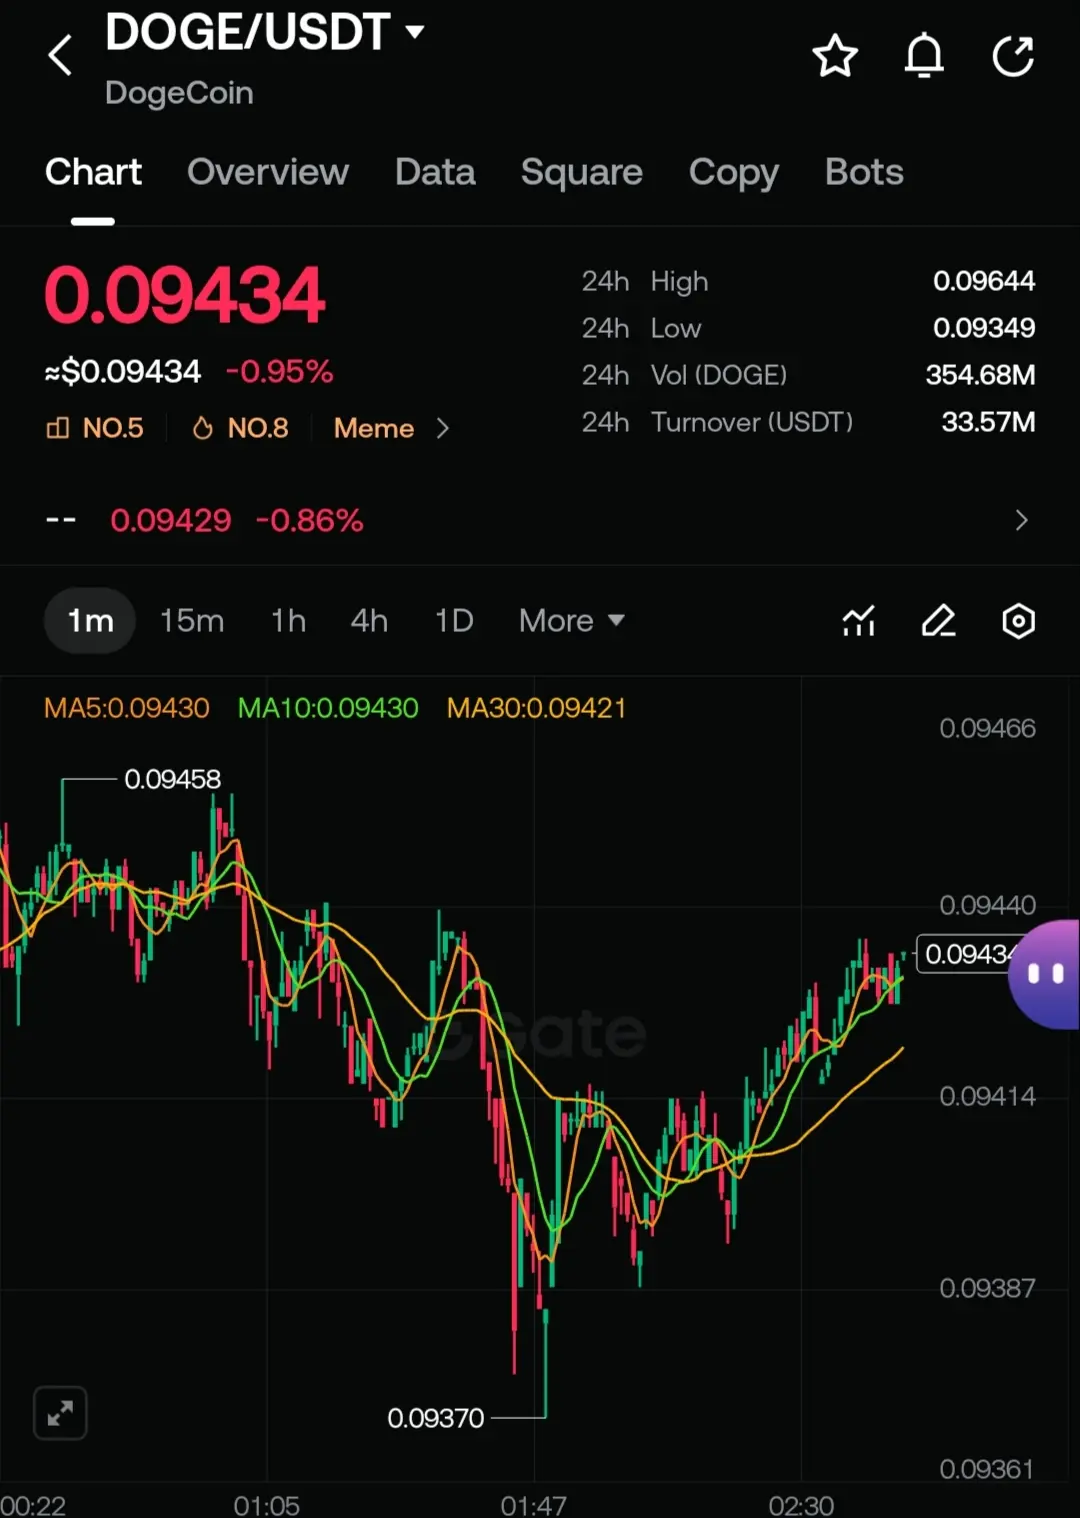Share the chart using the share icon
This screenshot has height=1518, width=1080.
point(1013,56)
